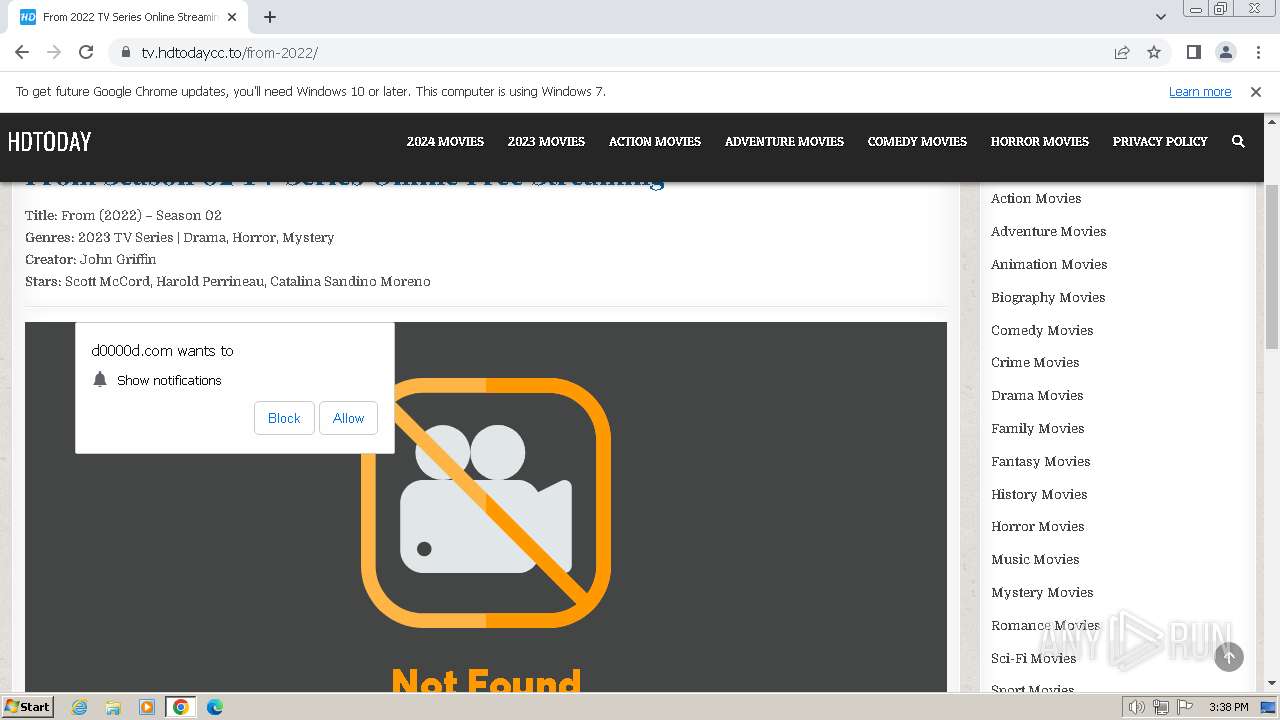Close the From 2022 TV Series tab
The width and height of the screenshot is (1280, 720).
(233, 17)
